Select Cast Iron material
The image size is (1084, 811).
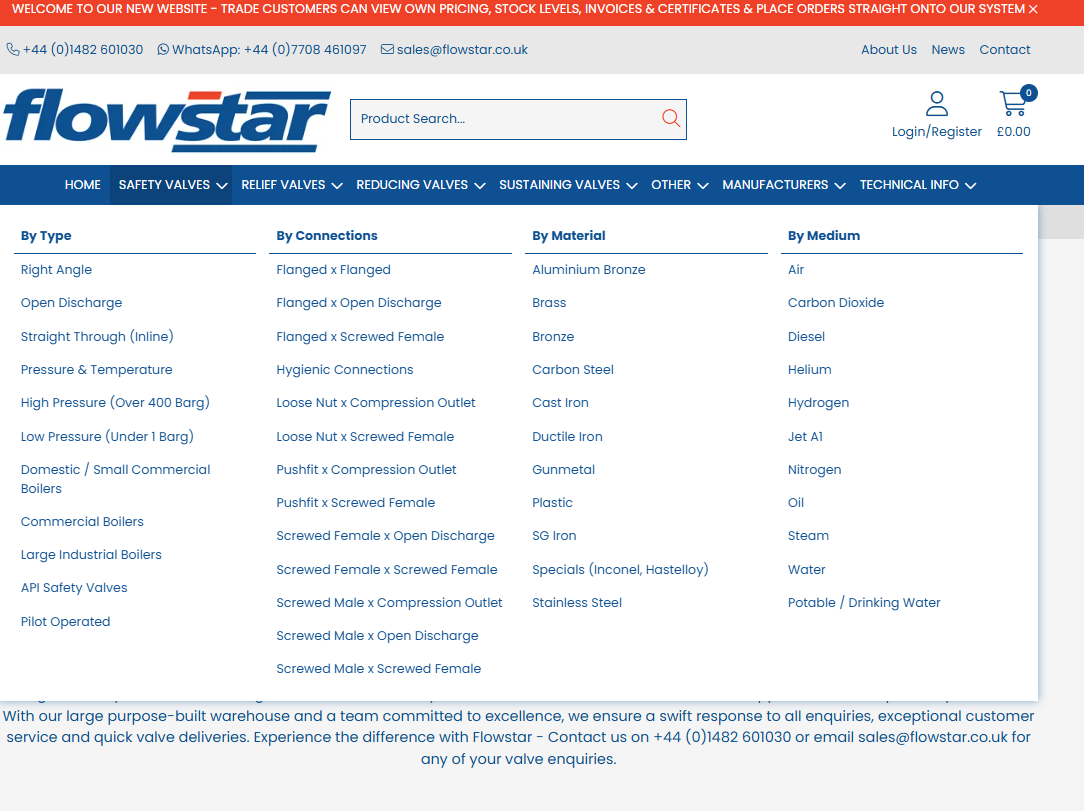(x=561, y=403)
